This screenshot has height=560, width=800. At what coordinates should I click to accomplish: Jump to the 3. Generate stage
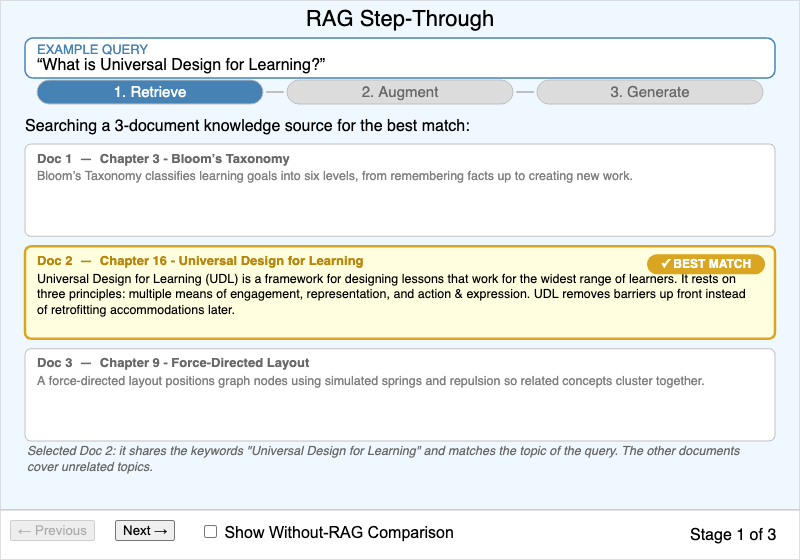click(649, 92)
